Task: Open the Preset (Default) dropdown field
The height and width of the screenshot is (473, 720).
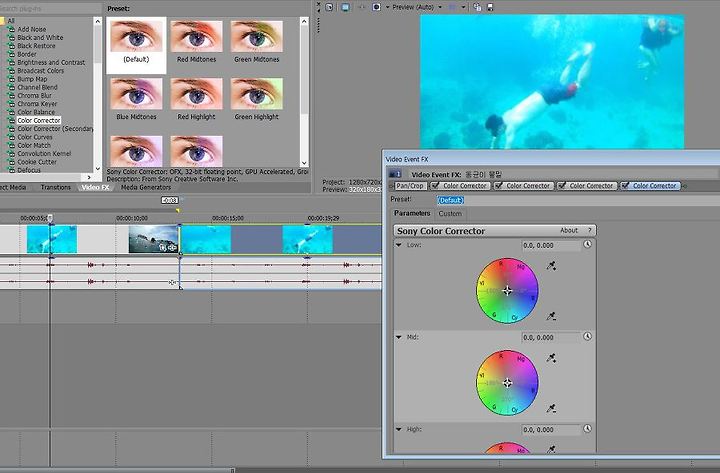Action: coord(576,200)
